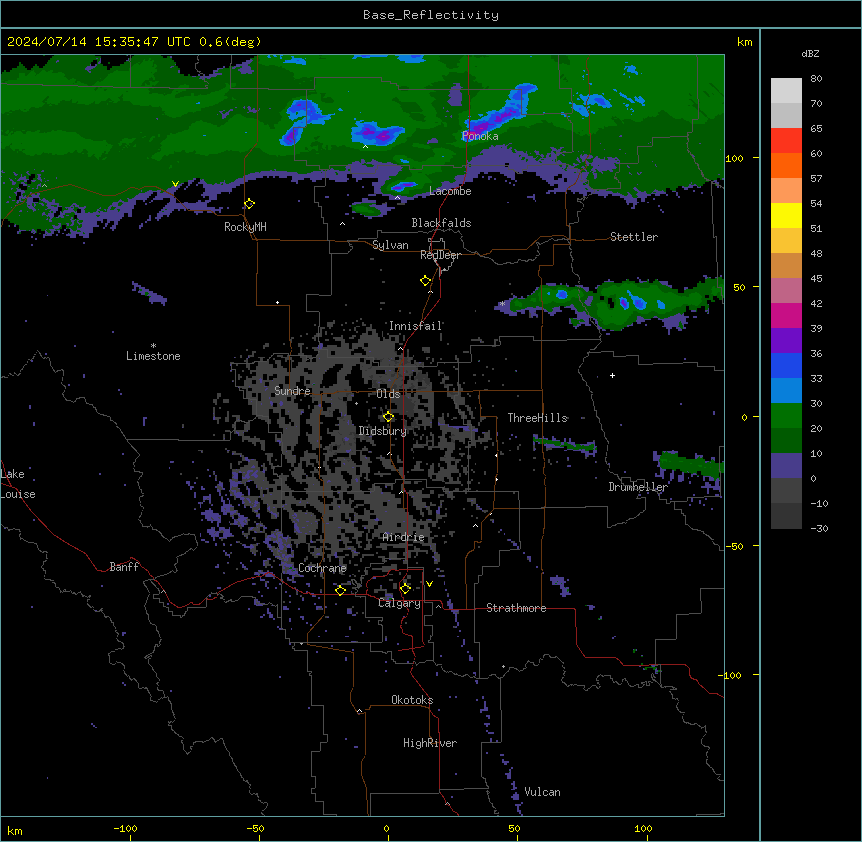Screen dimensions: 862x842
Task: Click the Okotoks town label
Action: tap(412, 700)
